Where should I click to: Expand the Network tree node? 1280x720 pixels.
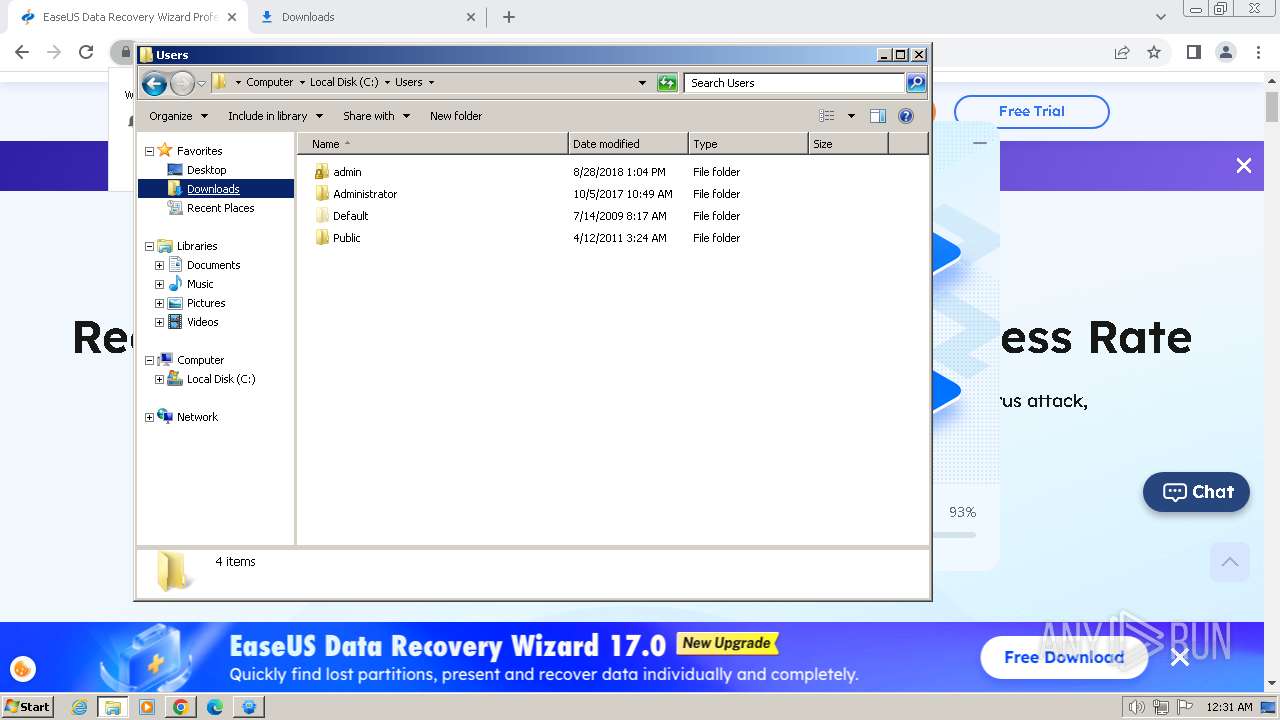(x=150, y=417)
